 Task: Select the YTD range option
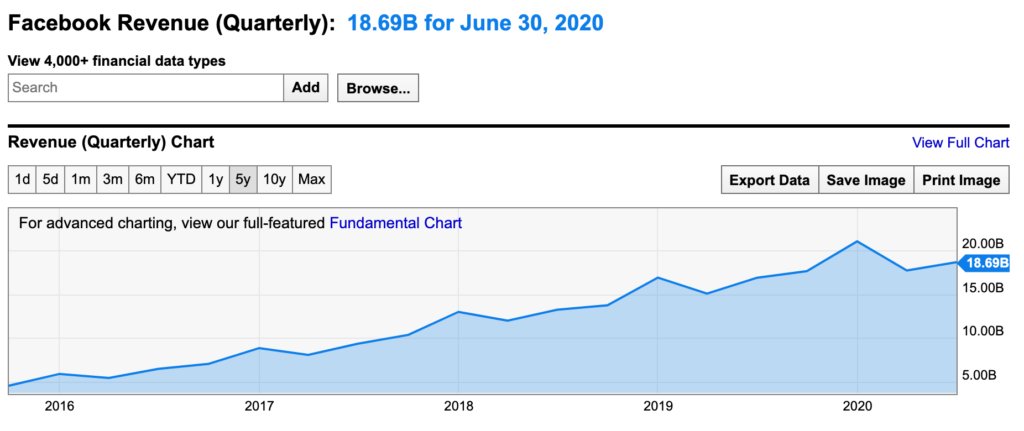click(181, 180)
